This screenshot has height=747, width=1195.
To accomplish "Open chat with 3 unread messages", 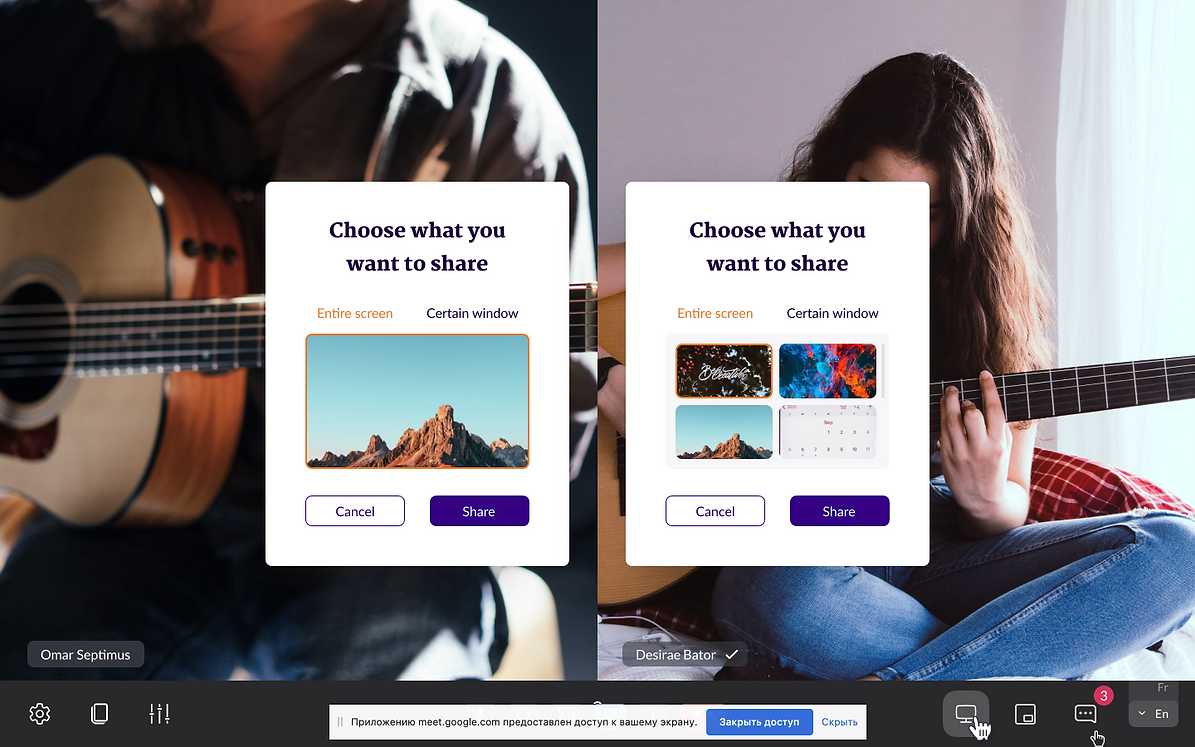I will pos(1085,713).
